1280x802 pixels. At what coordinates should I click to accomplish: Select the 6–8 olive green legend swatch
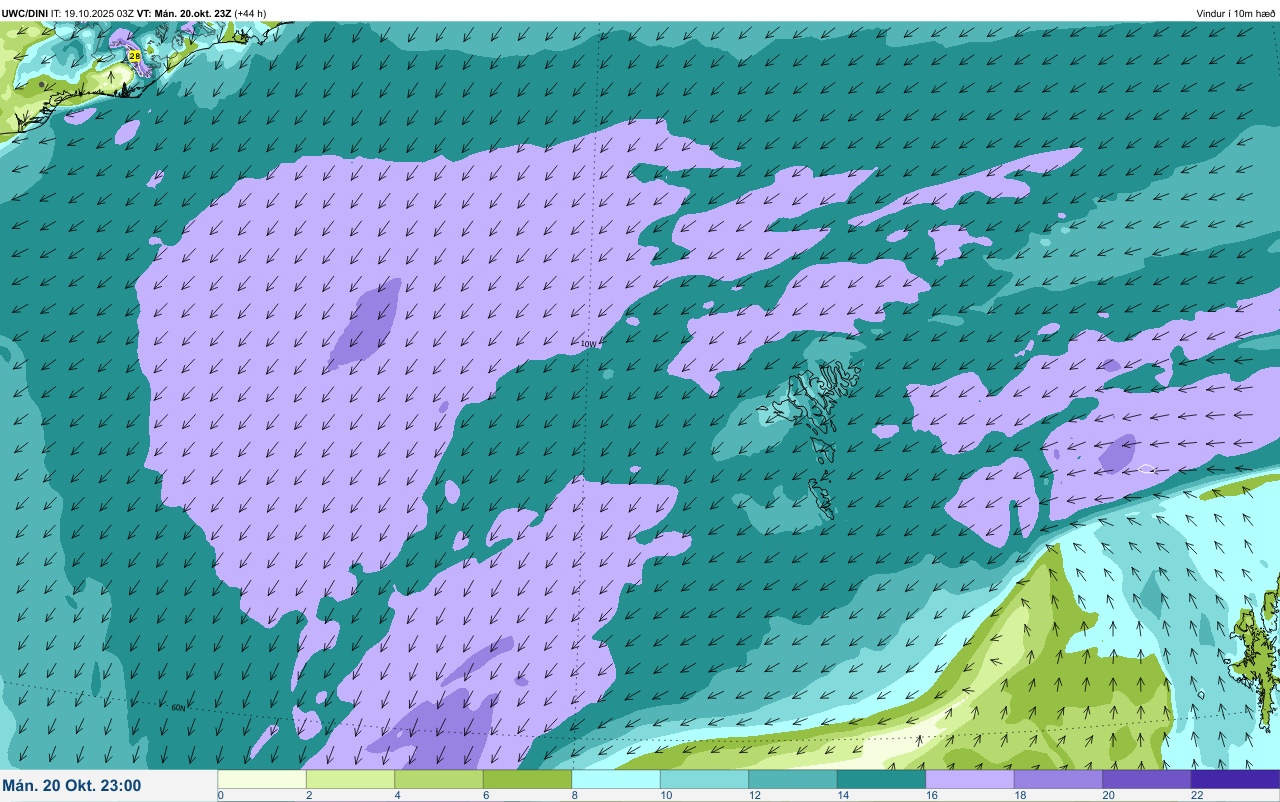tap(527, 779)
